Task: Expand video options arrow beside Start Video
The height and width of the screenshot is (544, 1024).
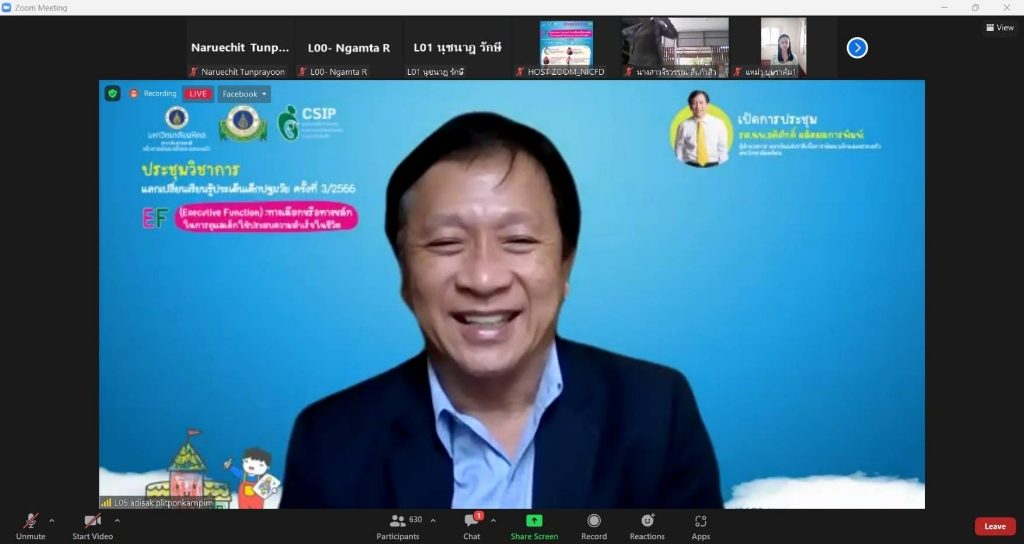Action: click(117, 520)
